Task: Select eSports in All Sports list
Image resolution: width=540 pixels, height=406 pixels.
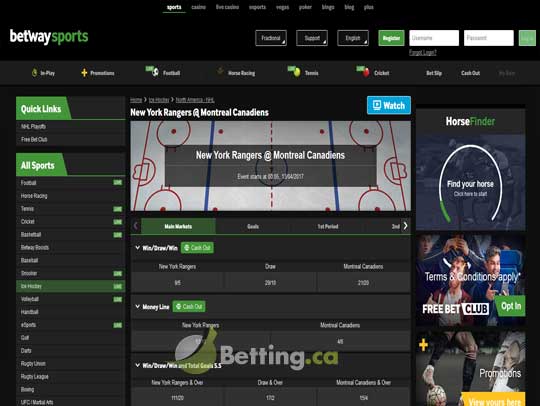Action: pyautogui.click(x=71, y=325)
